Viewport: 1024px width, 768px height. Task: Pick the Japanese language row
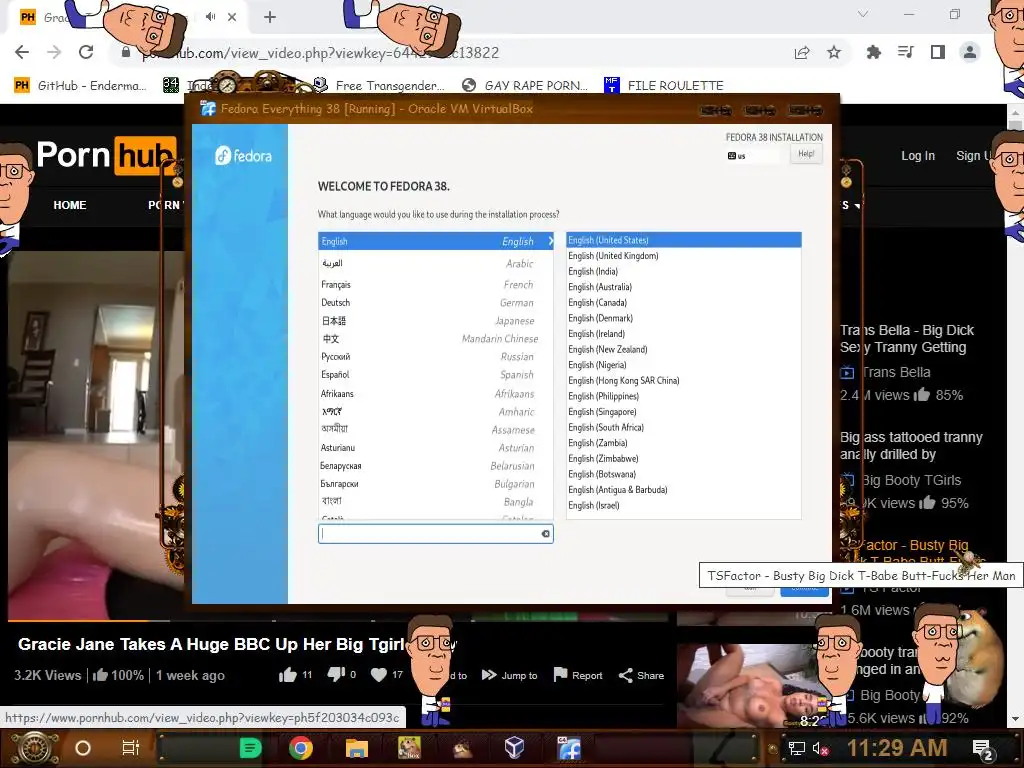[436, 321]
